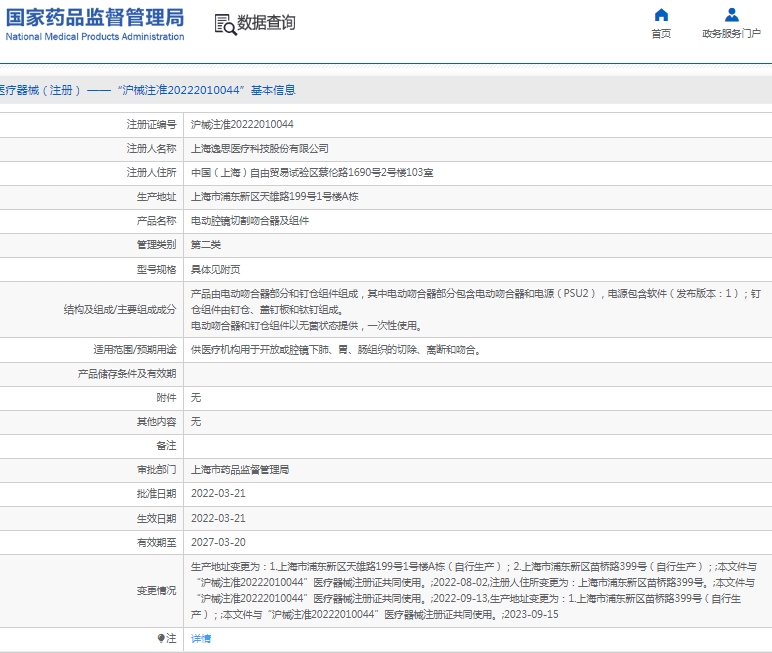Viewport: 772px width, 653px height.
Task: Click the home house icon
Action: coord(661,15)
